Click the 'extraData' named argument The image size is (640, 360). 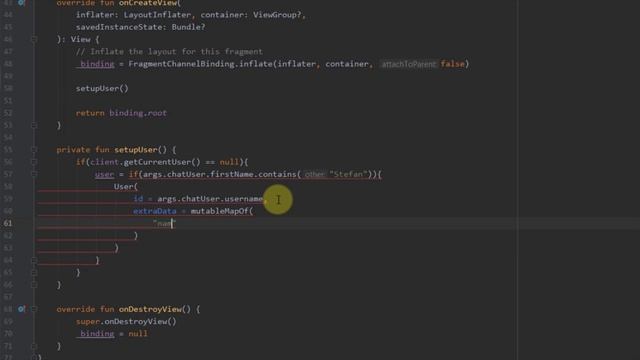pos(155,211)
